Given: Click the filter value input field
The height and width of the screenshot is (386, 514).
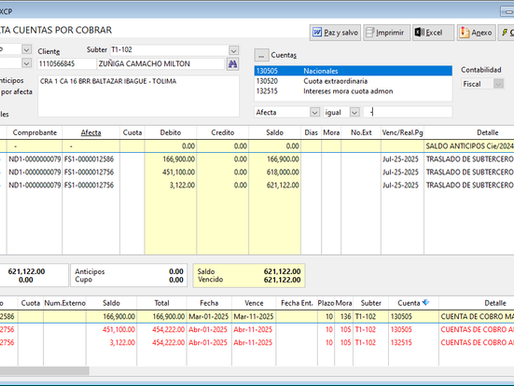Looking at the screenshot, I should pyautogui.click(x=408, y=112).
